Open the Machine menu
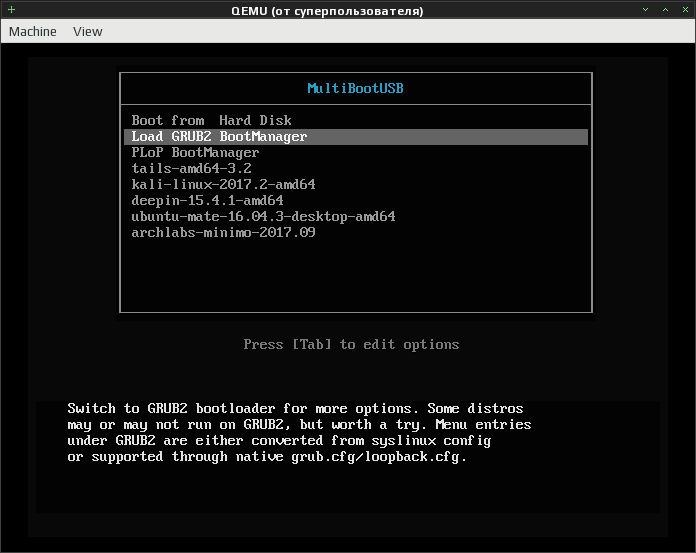This screenshot has width=696, height=553. pos(32,32)
